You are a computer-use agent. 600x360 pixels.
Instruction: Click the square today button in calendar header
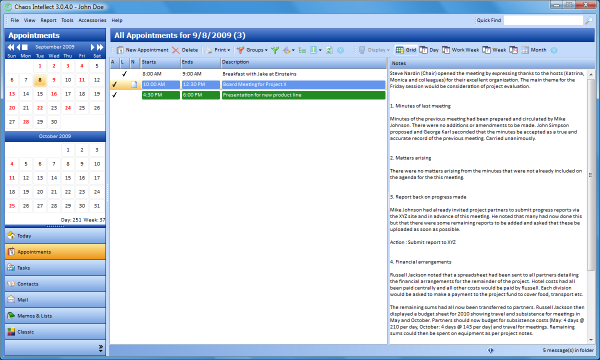click(25, 47)
